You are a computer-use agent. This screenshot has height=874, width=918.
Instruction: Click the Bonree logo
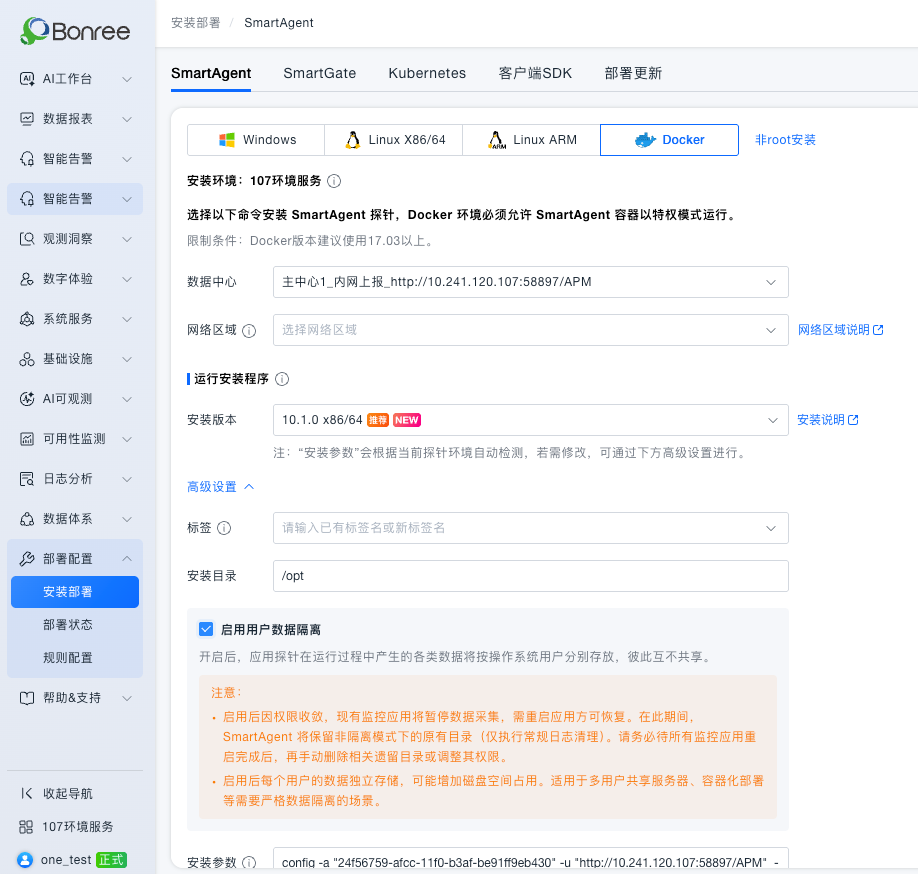[x=75, y=30]
